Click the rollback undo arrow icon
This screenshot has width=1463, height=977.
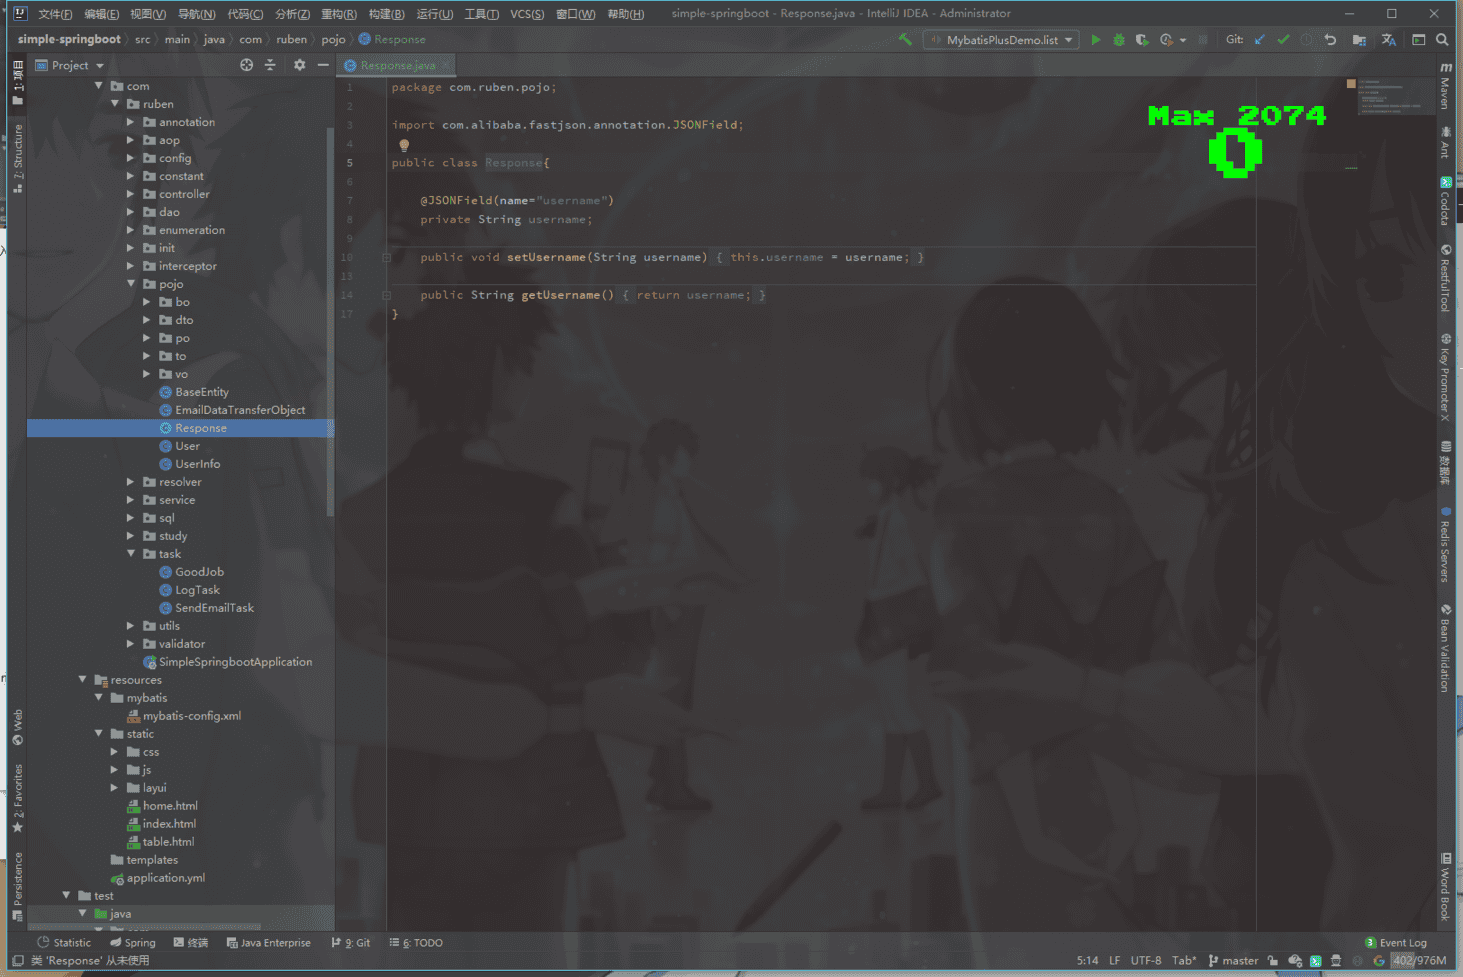(1330, 40)
